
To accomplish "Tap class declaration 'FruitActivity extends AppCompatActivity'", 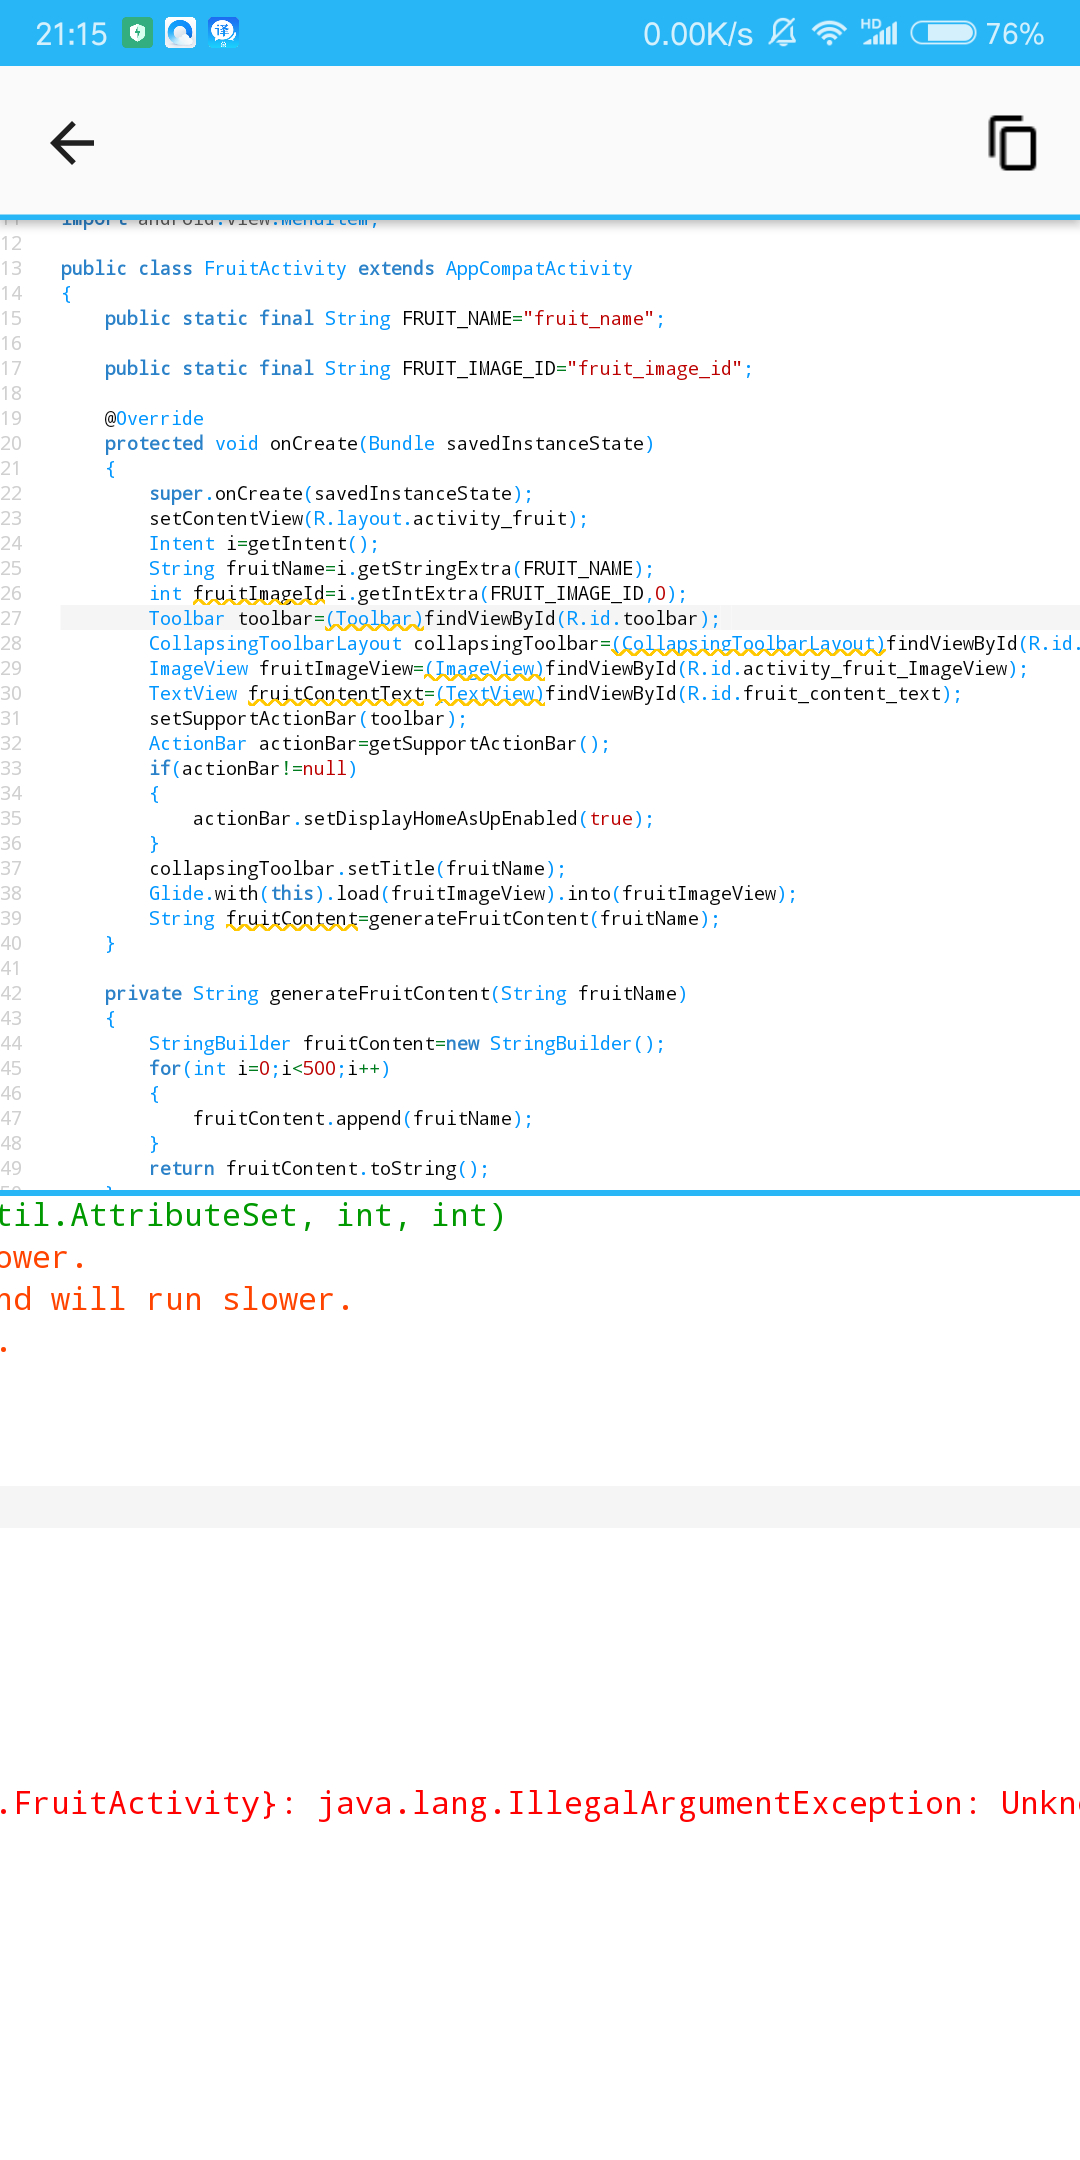I will [x=418, y=268].
